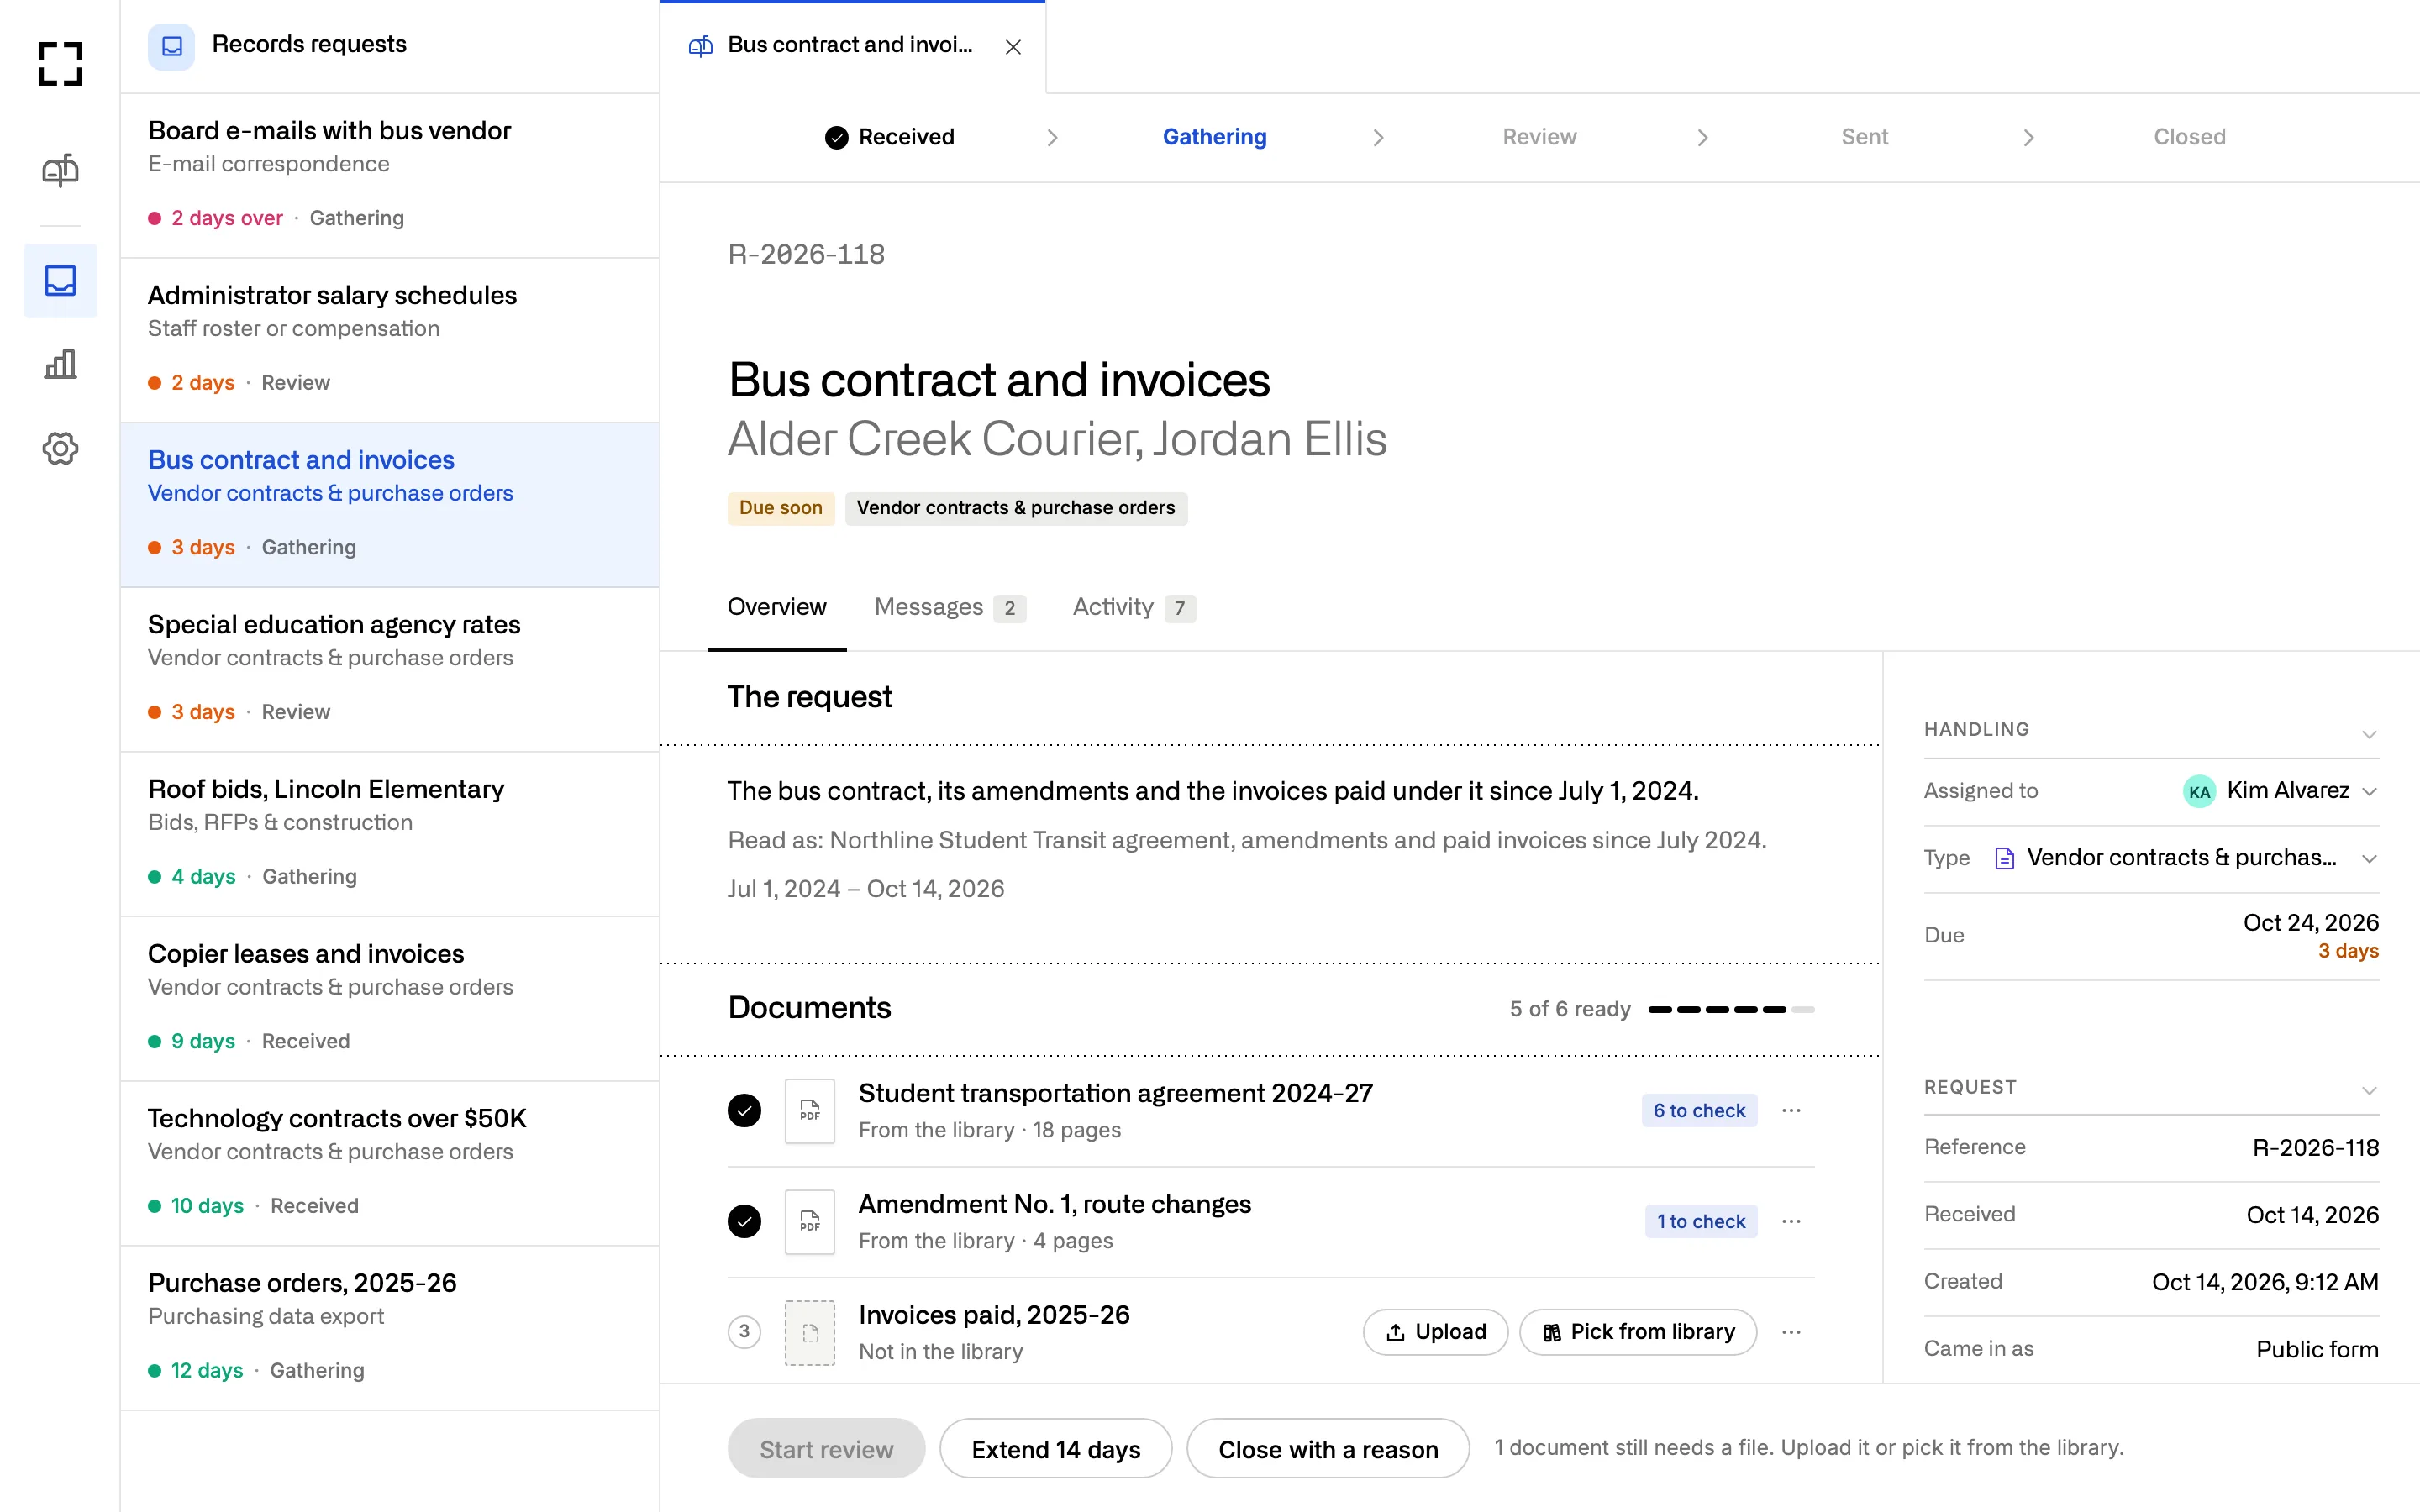This screenshot has width=2420, height=1512.
Task: Click the 1 to check badge
Action: point(1701,1221)
